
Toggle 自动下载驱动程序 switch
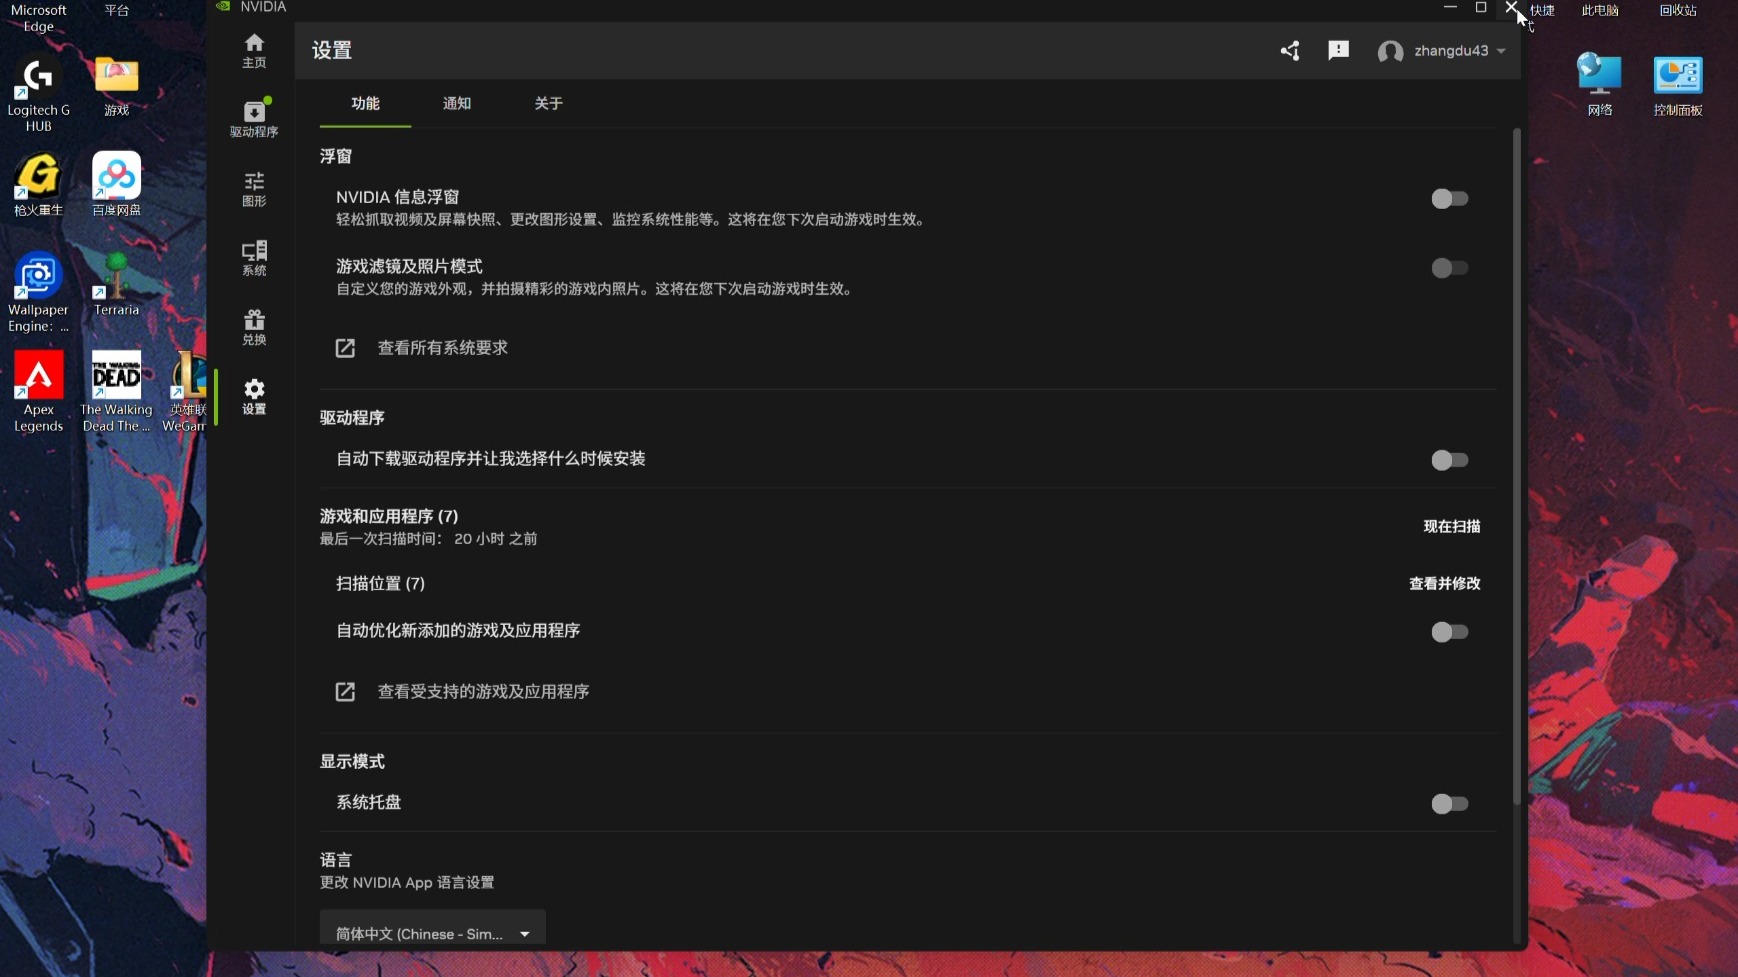tap(1449, 460)
